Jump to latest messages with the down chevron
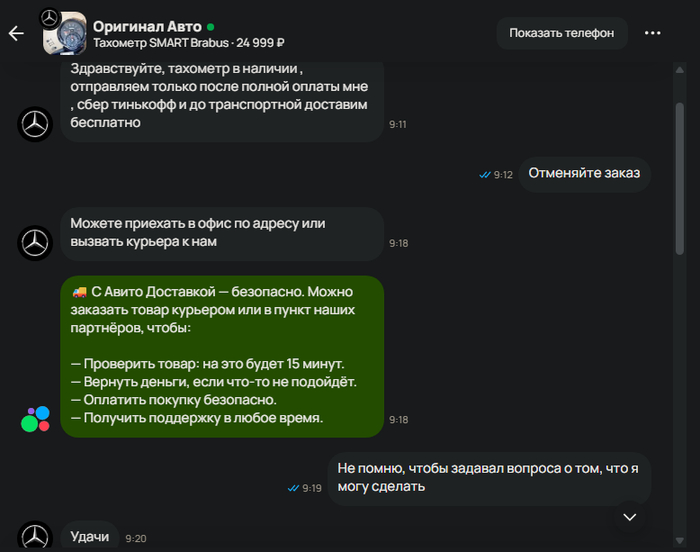 (629, 517)
